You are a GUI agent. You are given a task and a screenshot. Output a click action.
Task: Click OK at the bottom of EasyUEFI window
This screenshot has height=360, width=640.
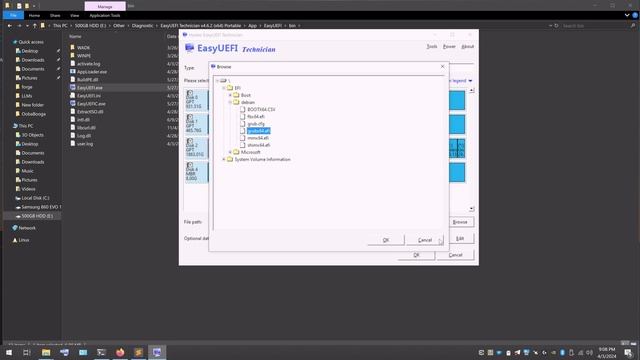coord(416,255)
